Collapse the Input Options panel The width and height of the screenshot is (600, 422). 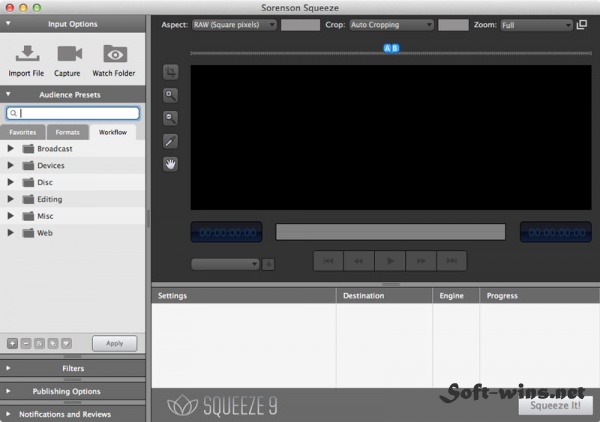[8, 24]
